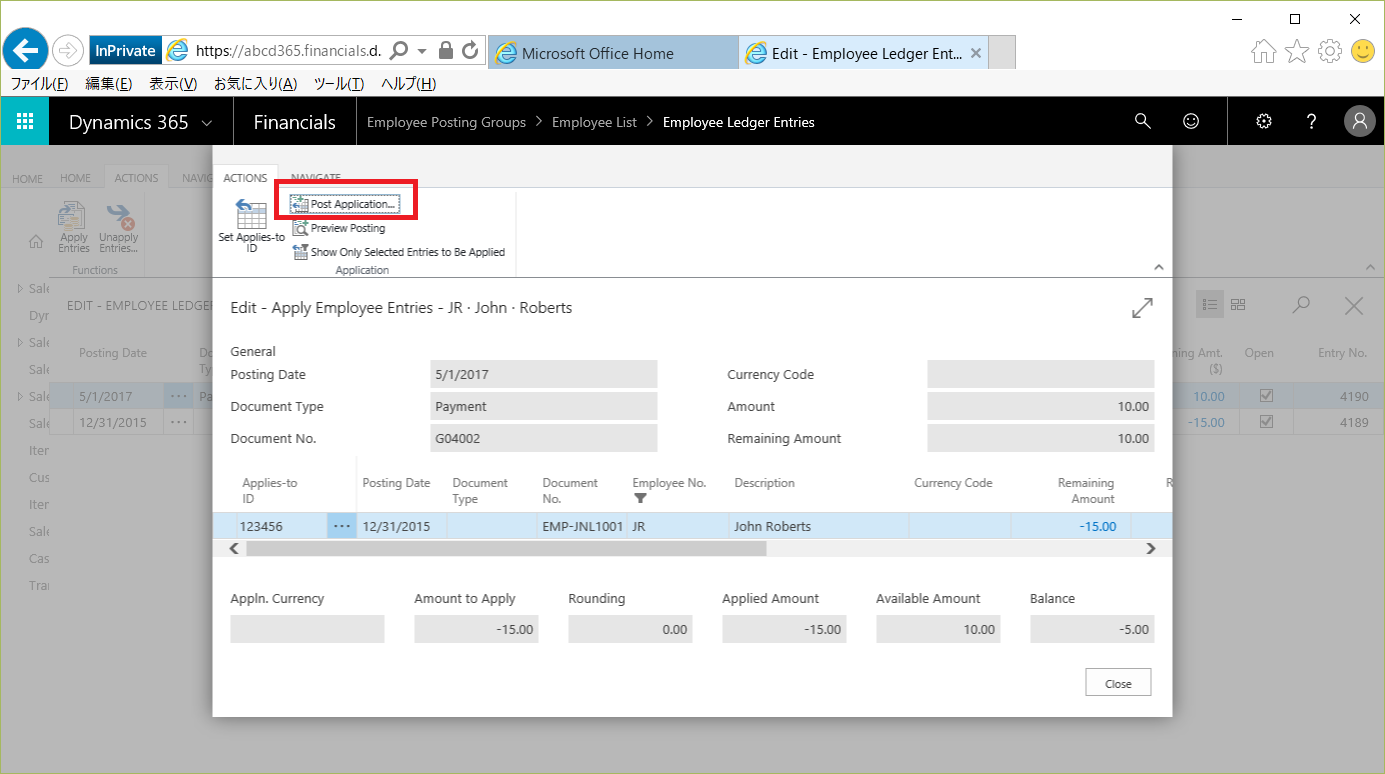Click the Close button in dialog

[x=1118, y=684]
